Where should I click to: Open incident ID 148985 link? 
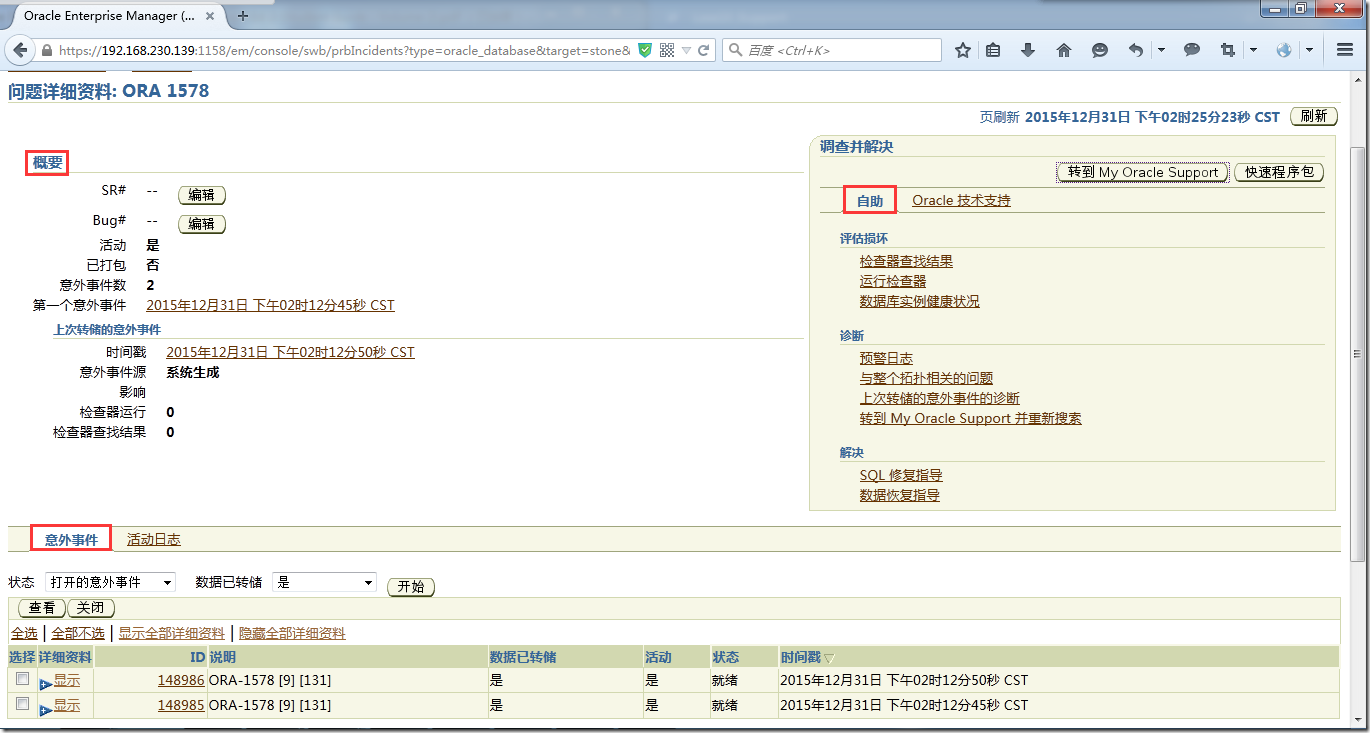(181, 705)
